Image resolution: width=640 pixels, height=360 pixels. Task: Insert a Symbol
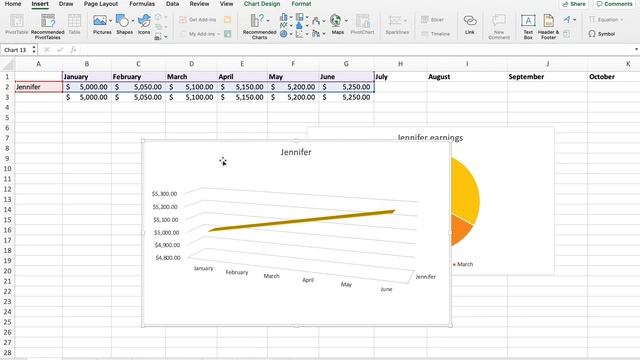coord(602,34)
